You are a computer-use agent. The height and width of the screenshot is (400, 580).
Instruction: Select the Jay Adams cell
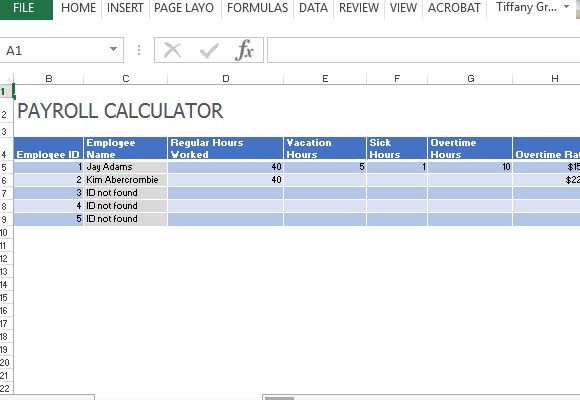pyautogui.click(x=126, y=167)
